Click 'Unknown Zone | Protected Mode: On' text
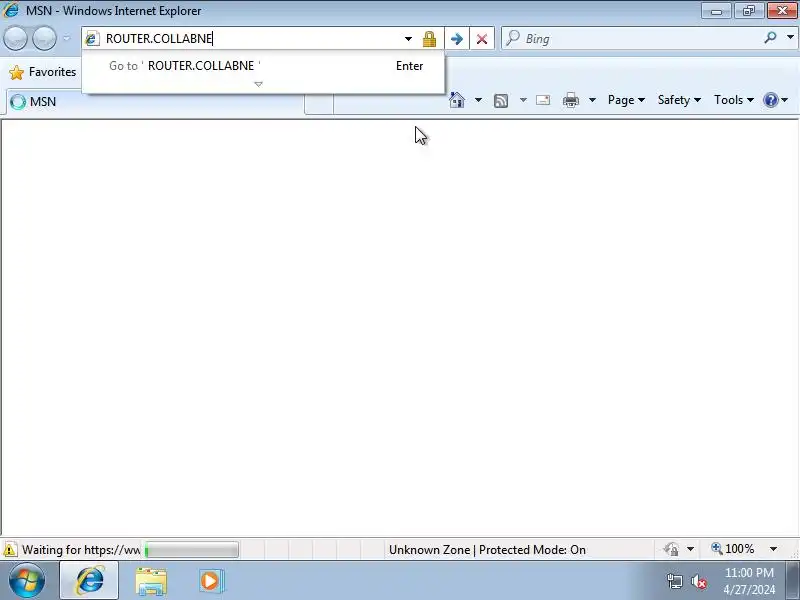 pyautogui.click(x=487, y=550)
